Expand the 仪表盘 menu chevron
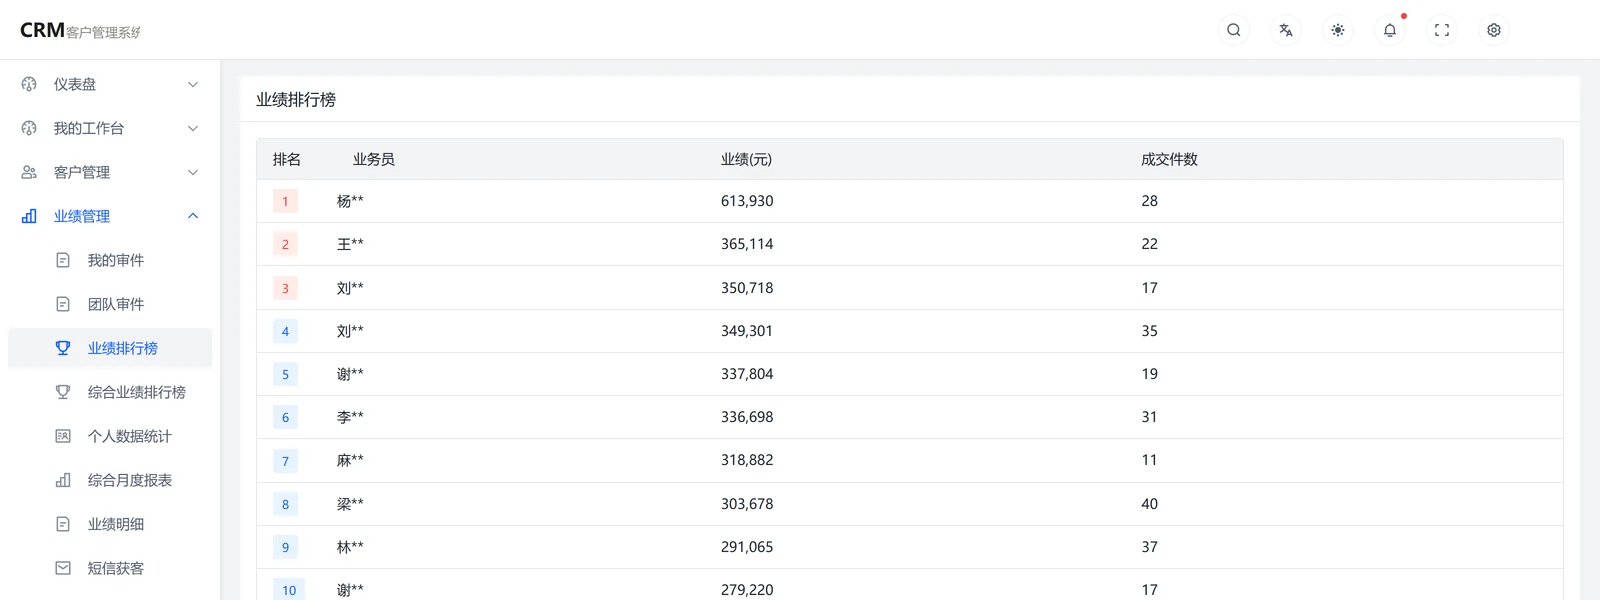This screenshot has height=600, width=1600. tap(193, 84)
